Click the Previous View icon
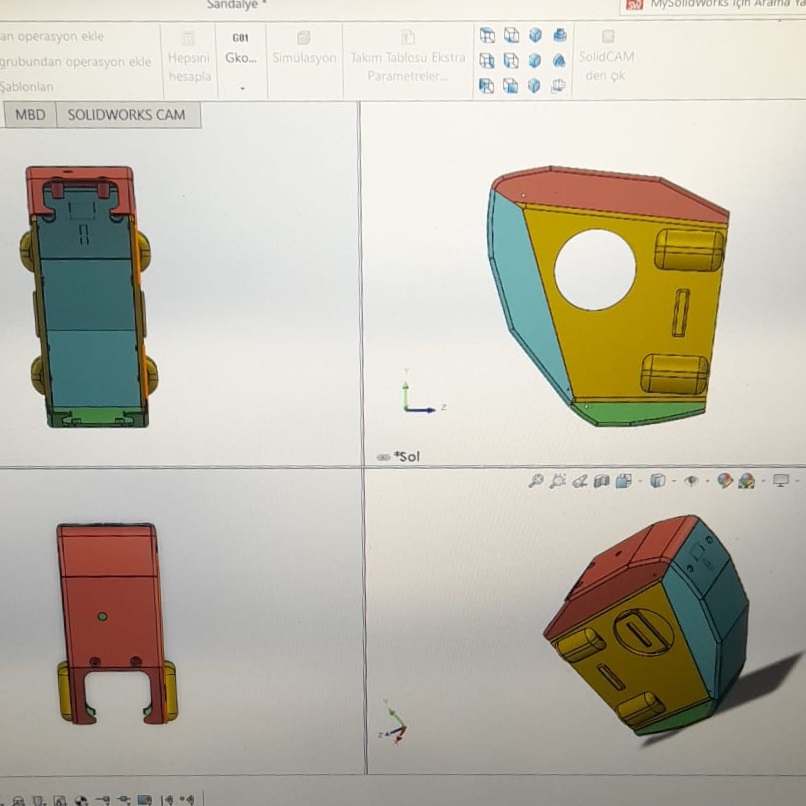 [x=580, y=481]
